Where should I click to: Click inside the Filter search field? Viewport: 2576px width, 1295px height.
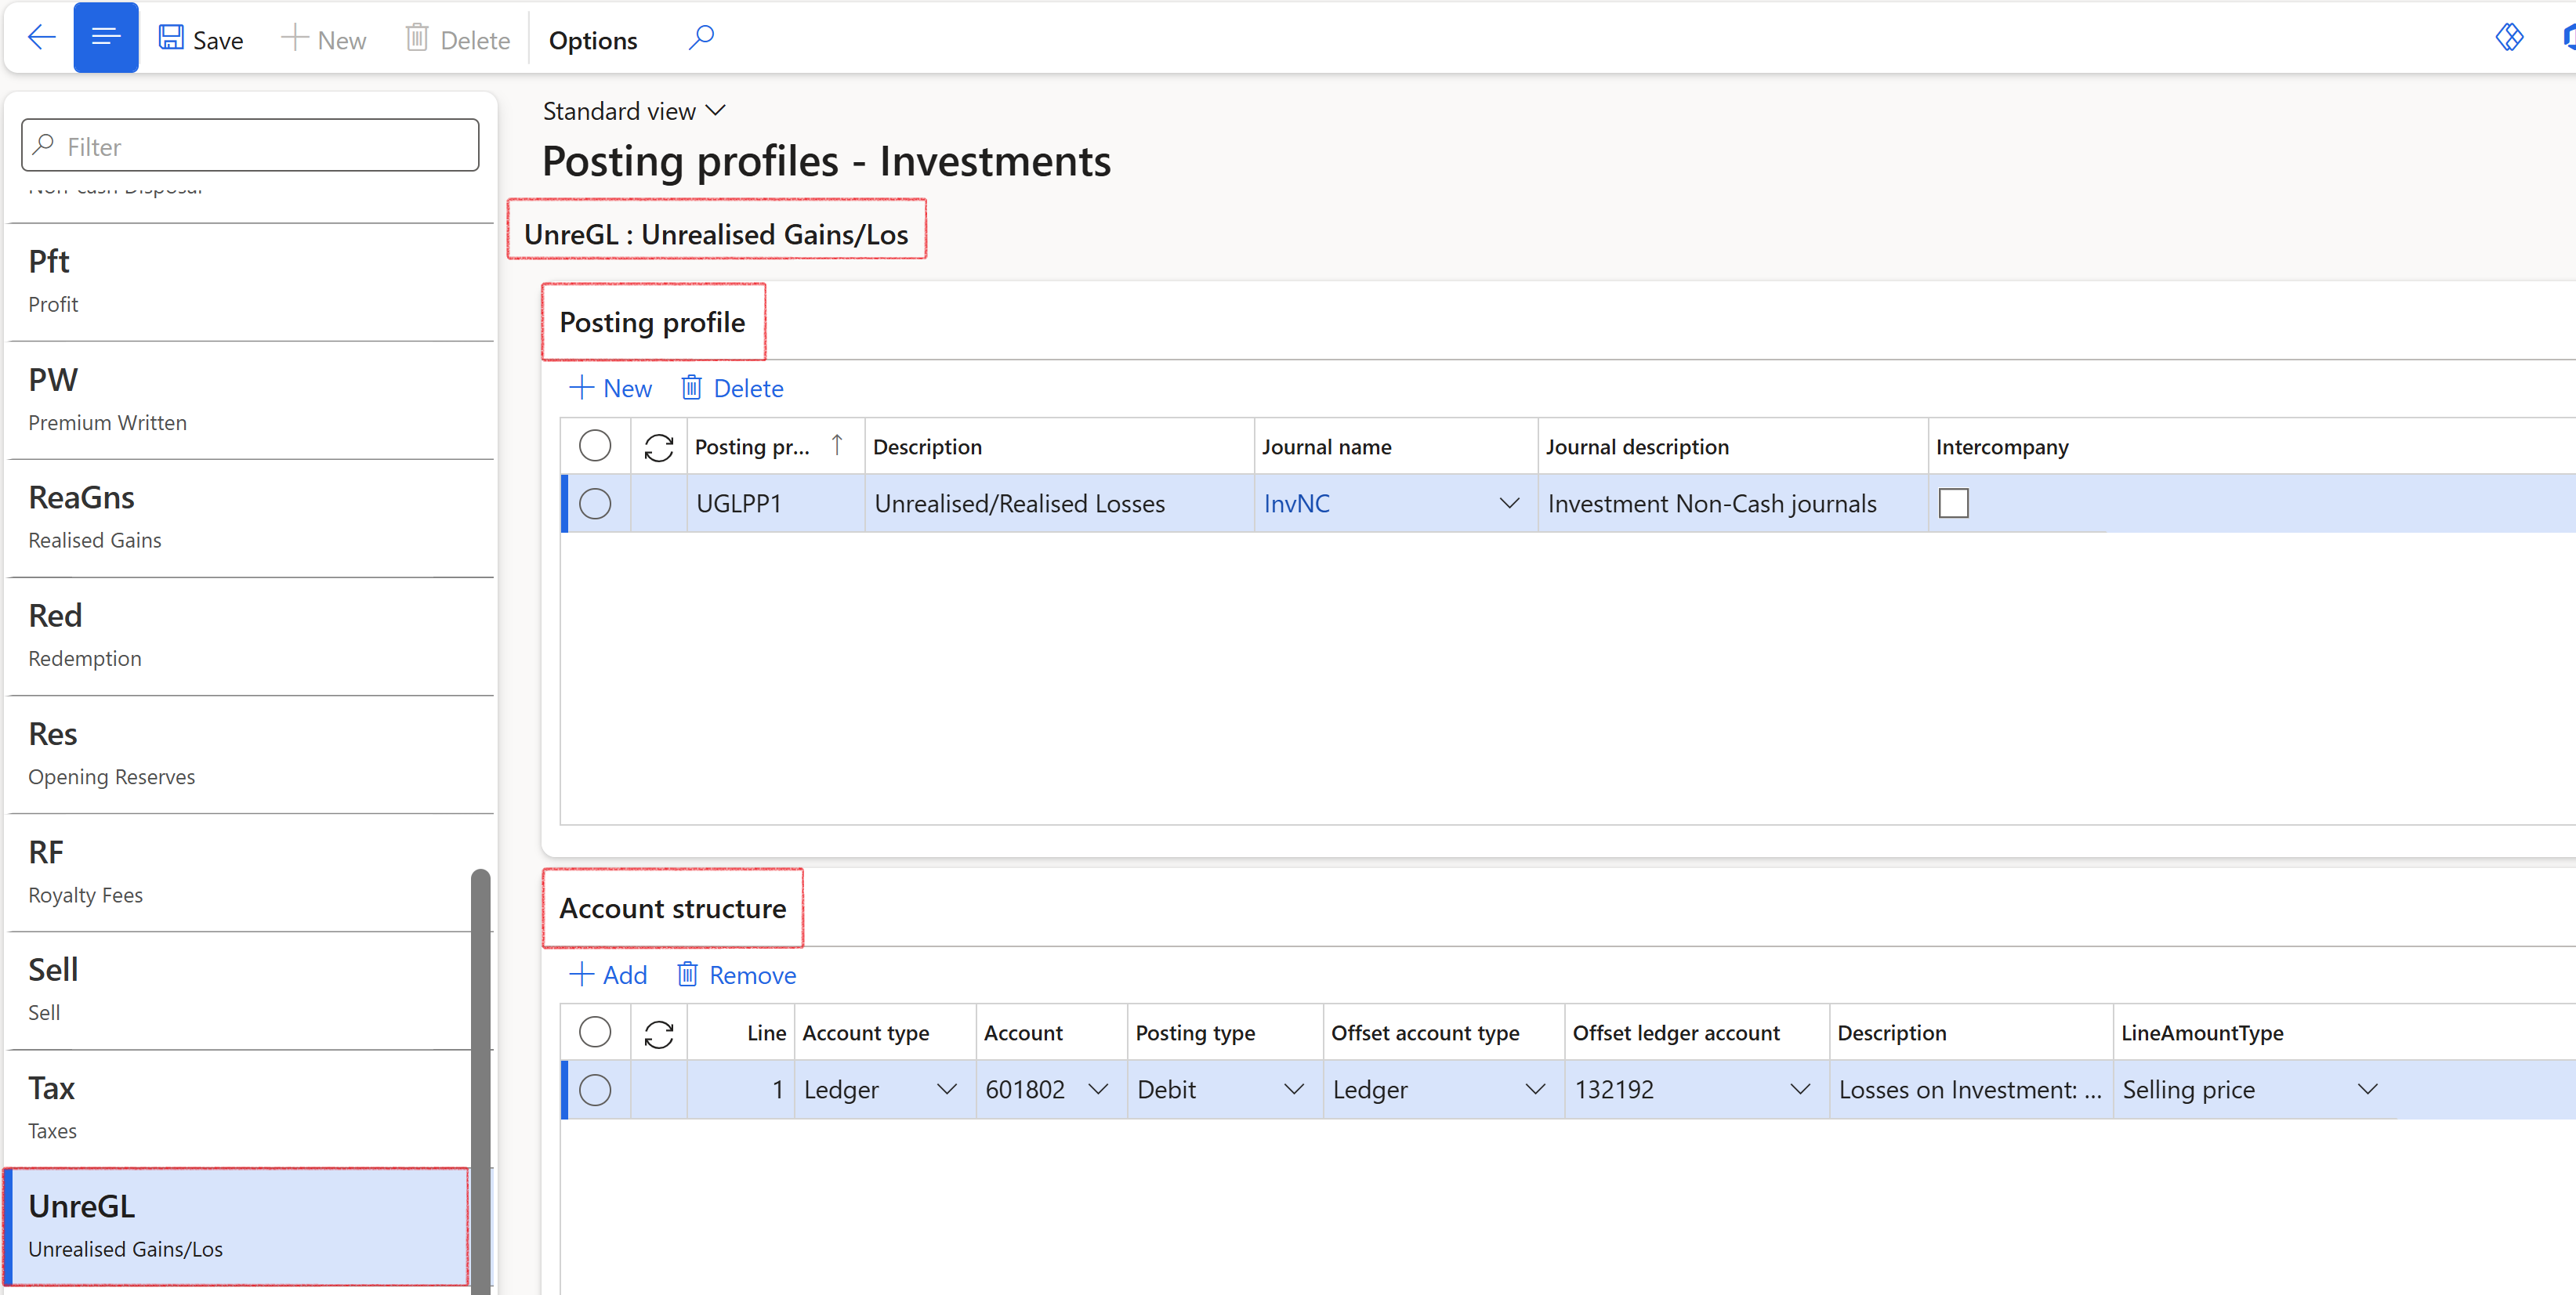pos(250,146)
